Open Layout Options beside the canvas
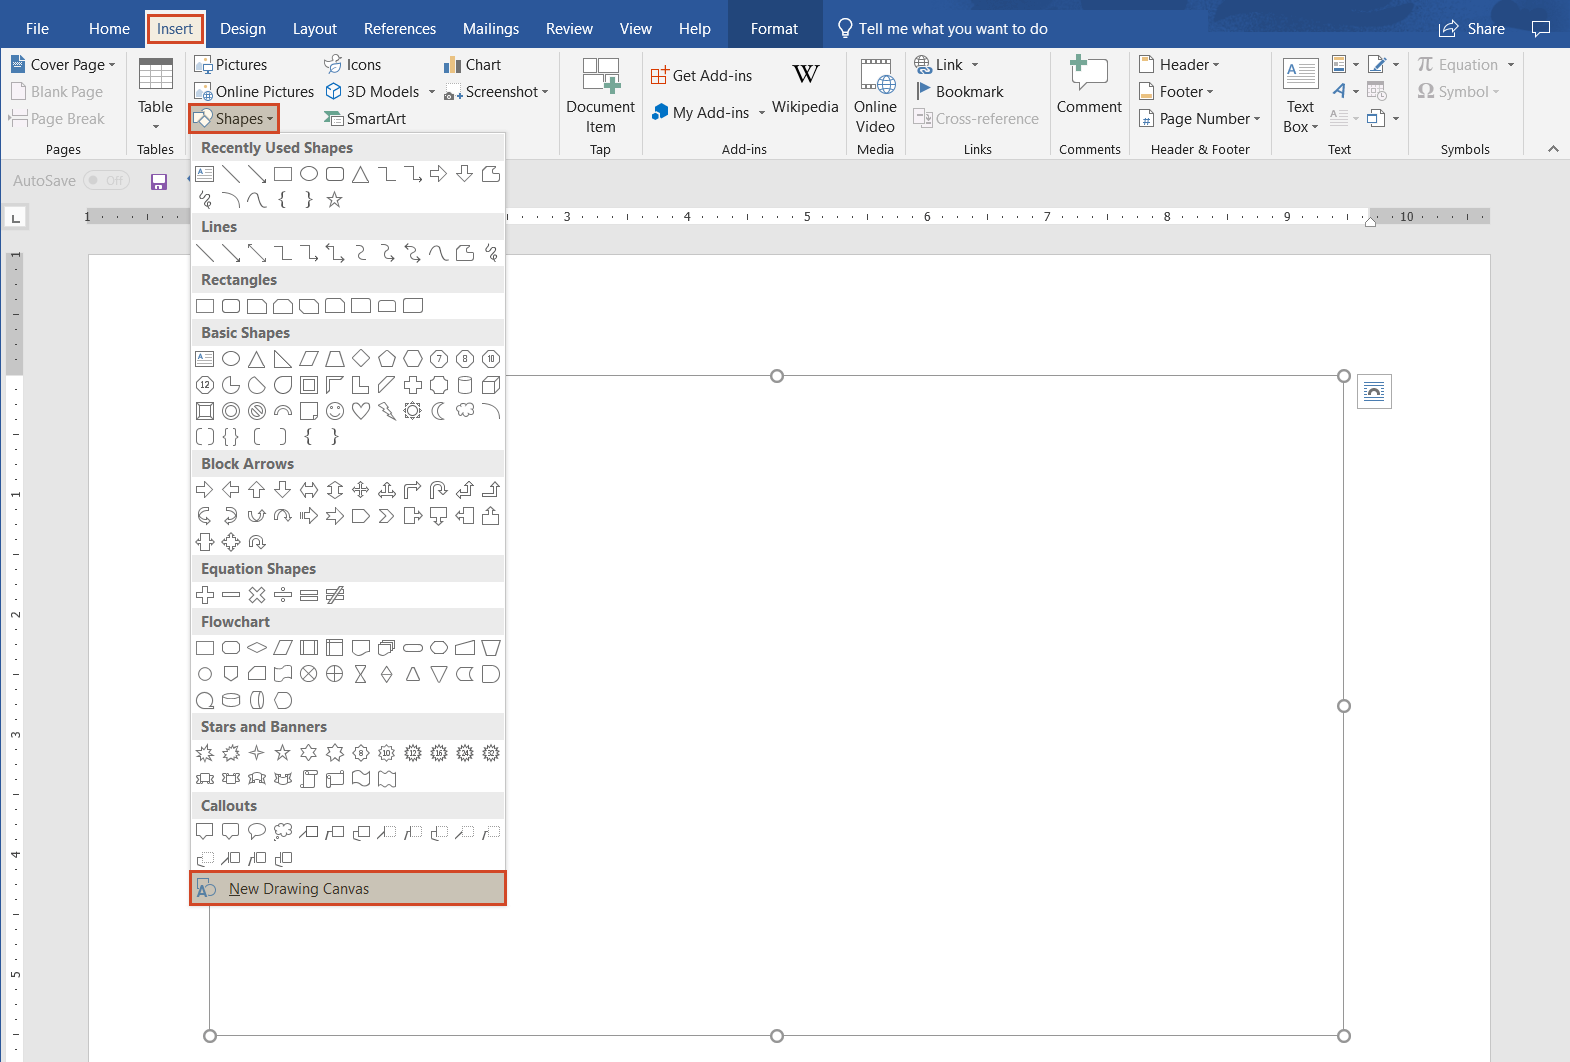The height and width of the screenshot is (1062, 1570). click(x=1374, y=392)
